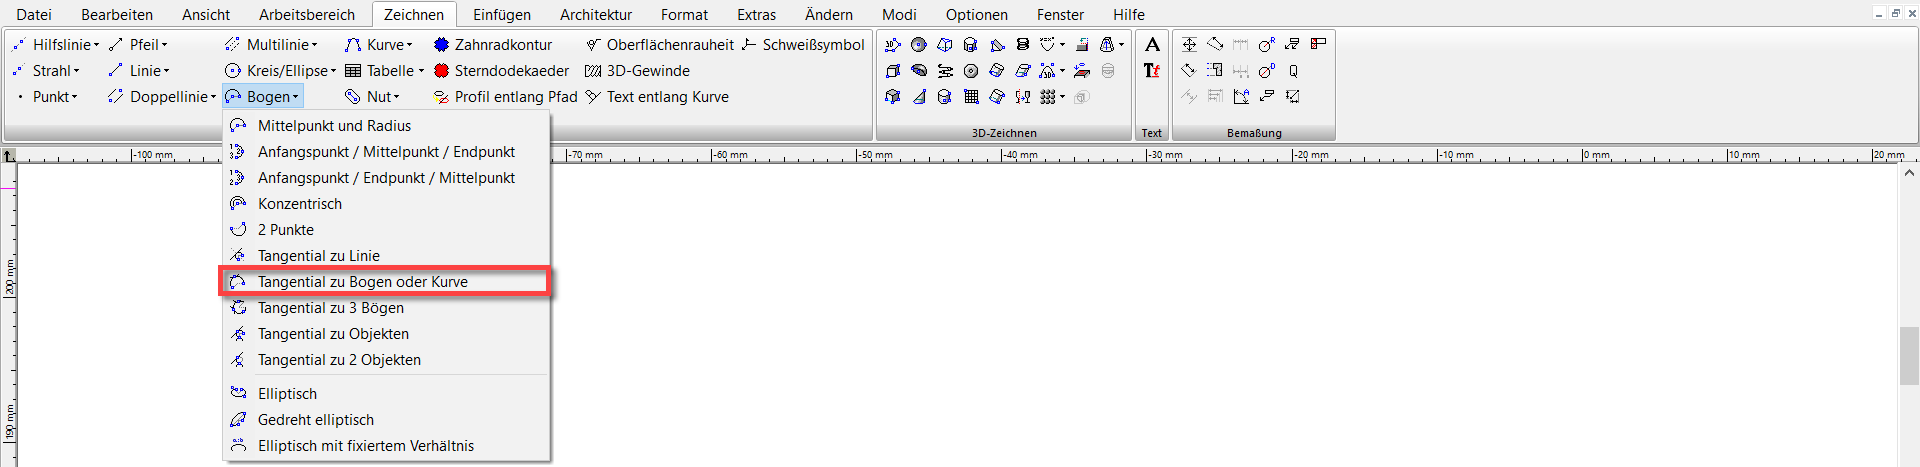Click the vertical scrollbar thumb
The image size is (1920, 467).
(1909, 355)
